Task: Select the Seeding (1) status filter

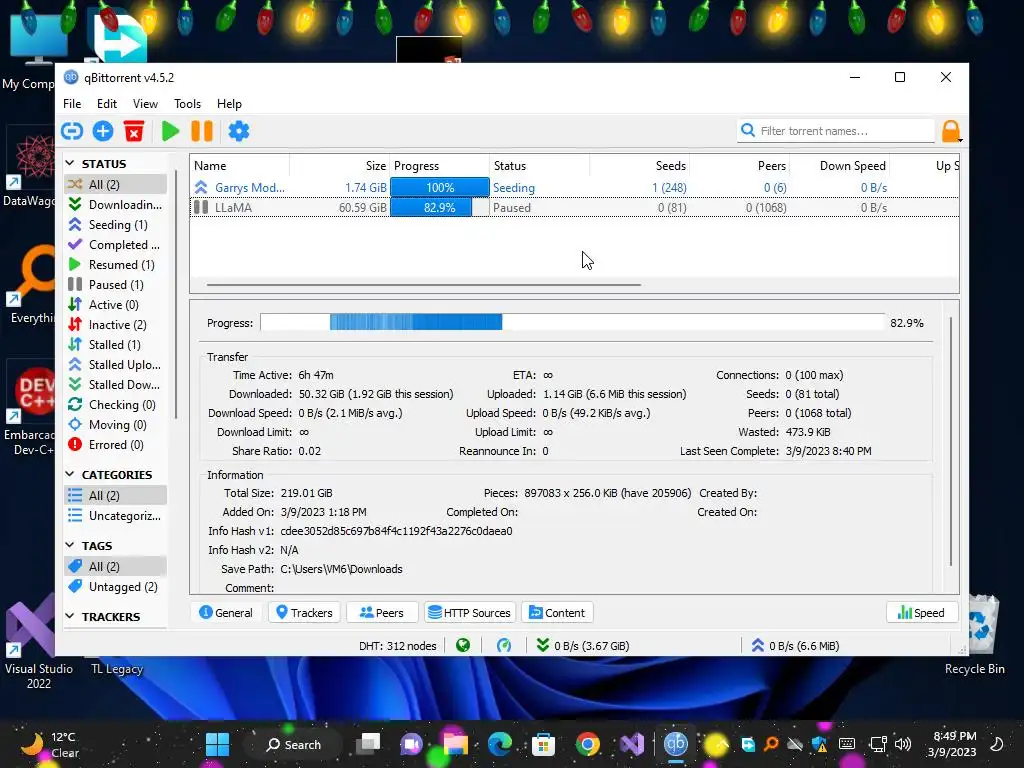Action: point(116,225)
